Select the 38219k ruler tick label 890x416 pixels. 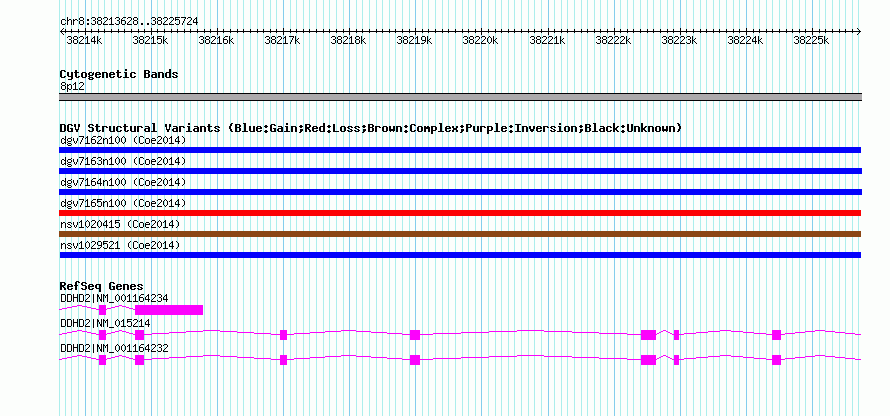(415, 40)
